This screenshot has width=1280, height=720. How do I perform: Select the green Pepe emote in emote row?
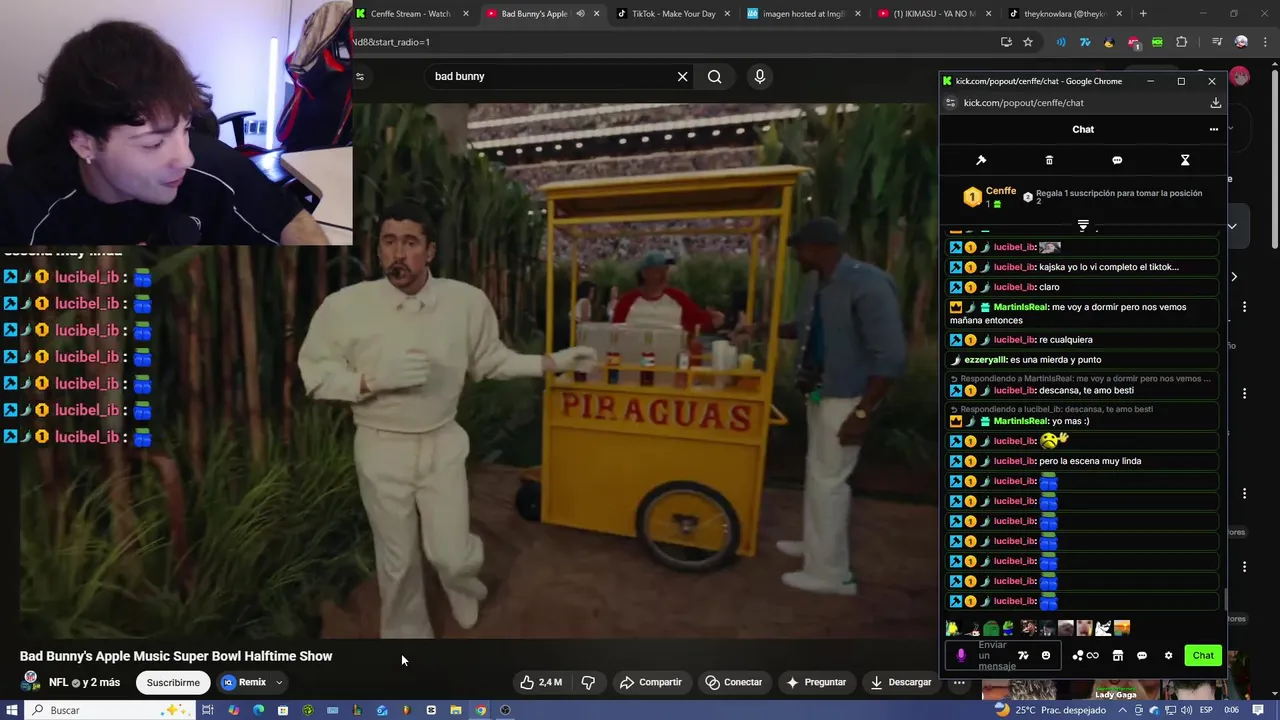tap(990, 628)
